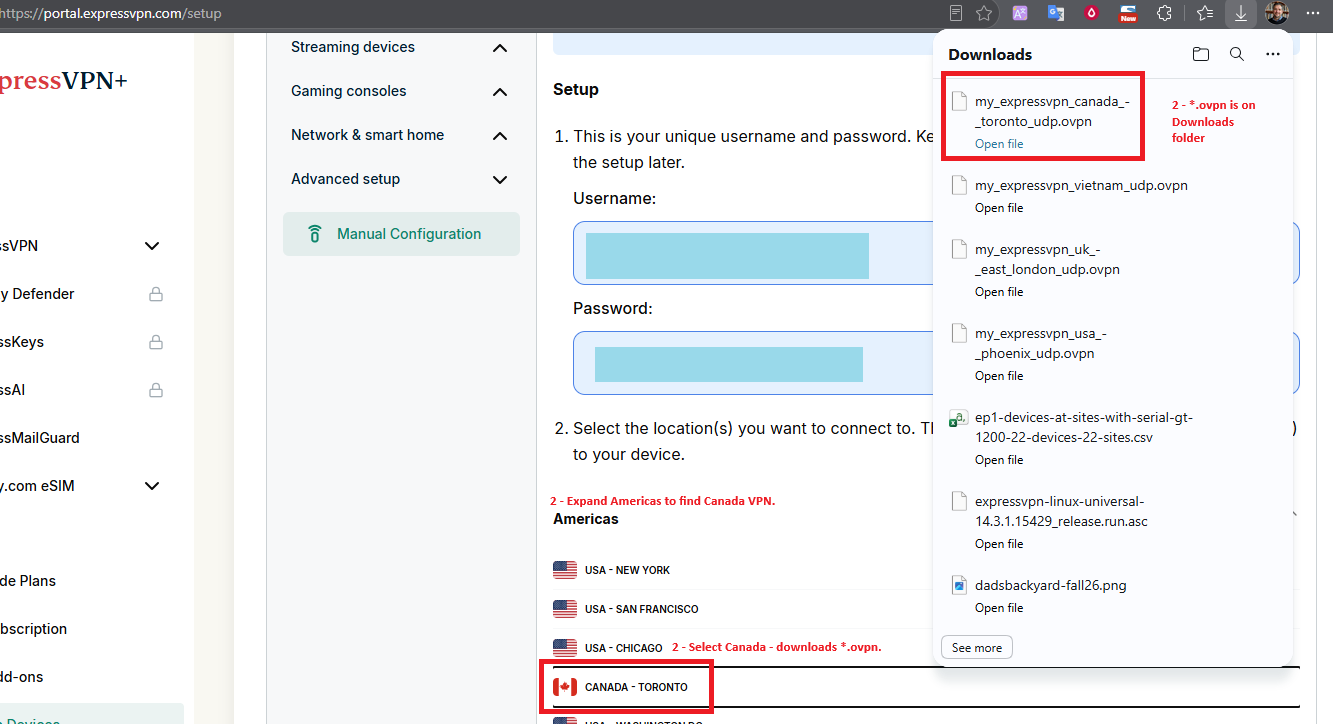The height and width of the screenshot is (724, 1333).
Task: Select CANADA - TORONTO location
Action: click(636, 687)
